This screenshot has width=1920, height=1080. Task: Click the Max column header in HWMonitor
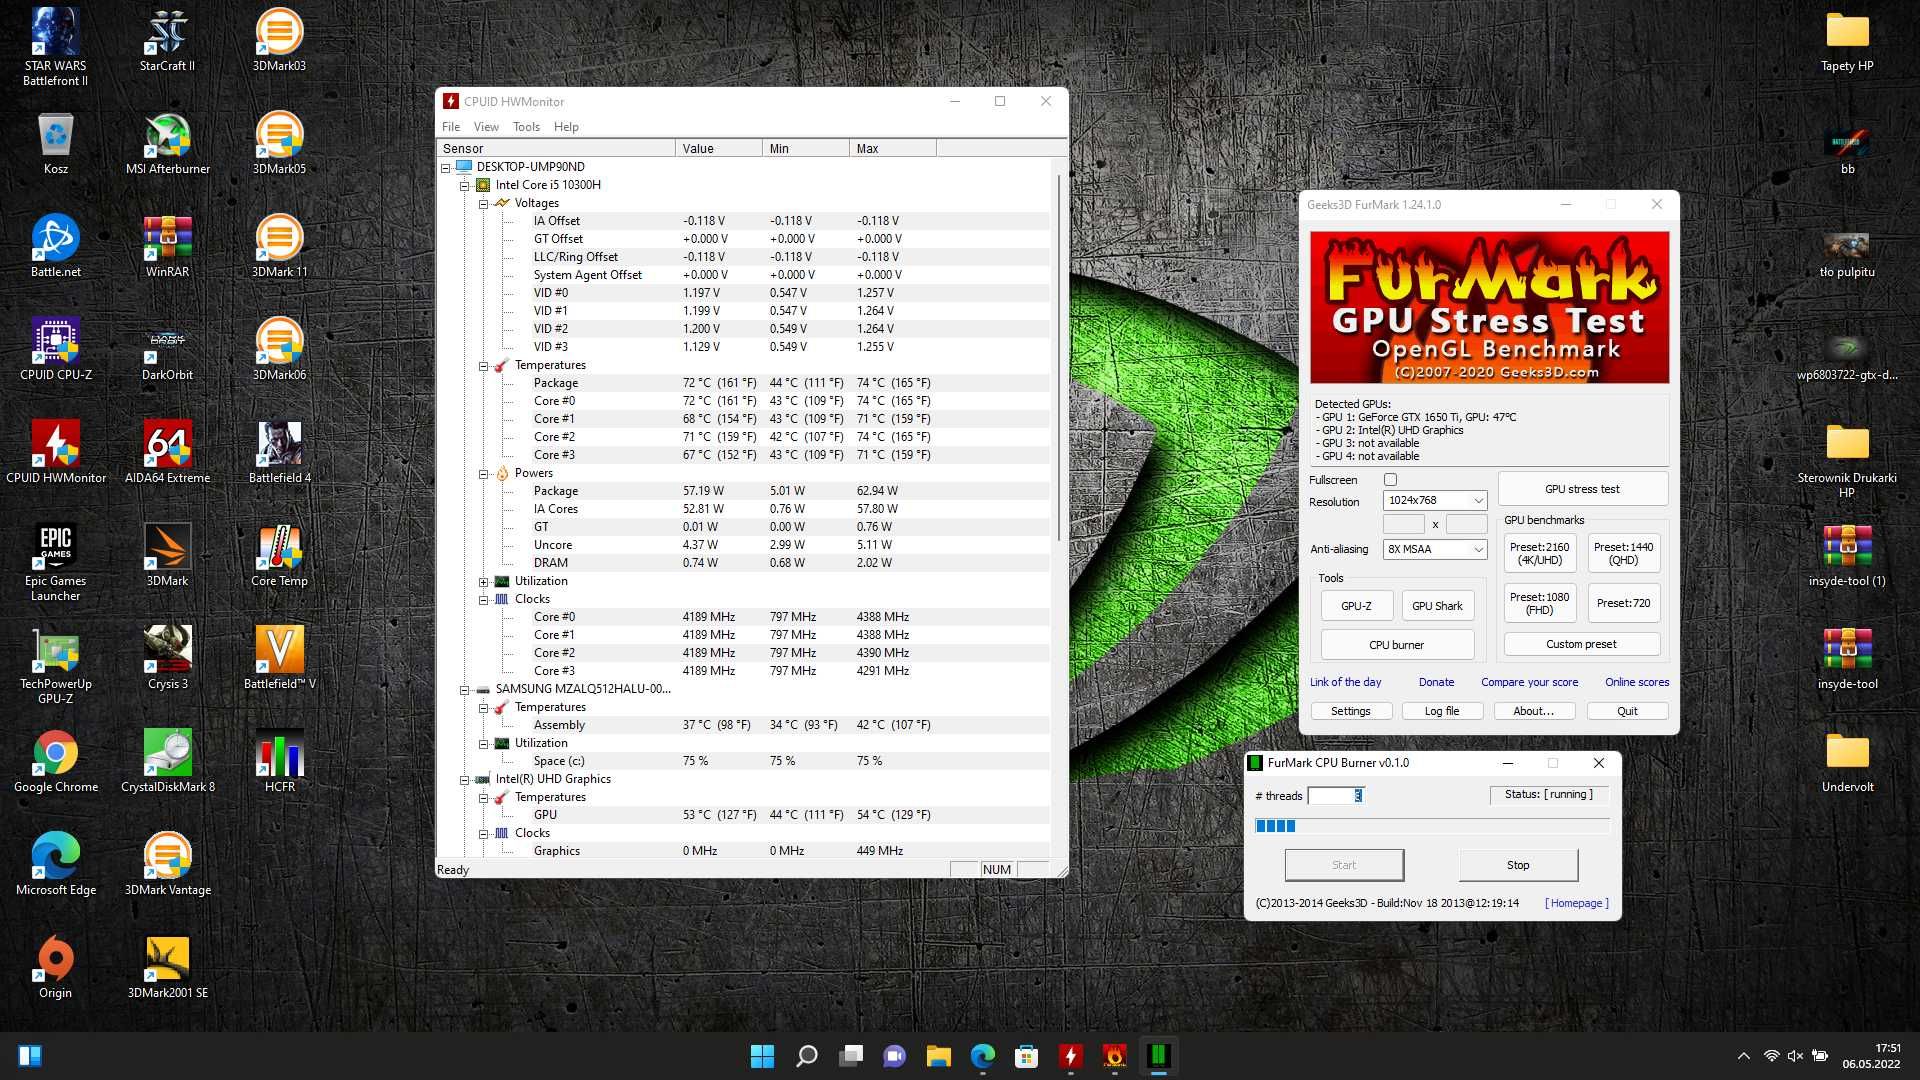[x=893, y=148]
